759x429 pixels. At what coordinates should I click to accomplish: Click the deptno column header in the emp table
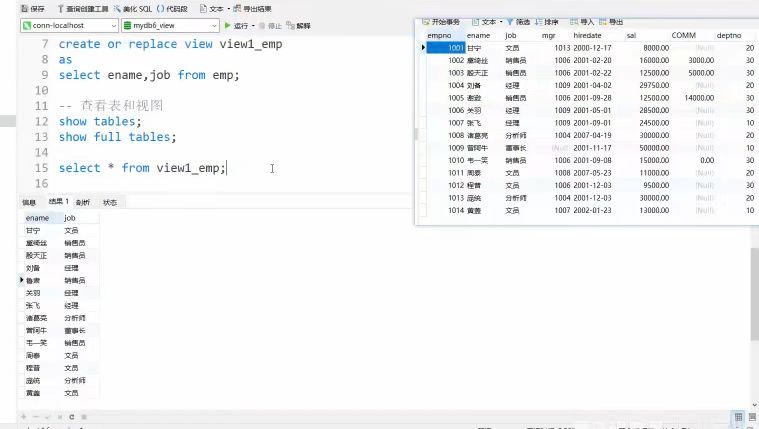point(735,35)
